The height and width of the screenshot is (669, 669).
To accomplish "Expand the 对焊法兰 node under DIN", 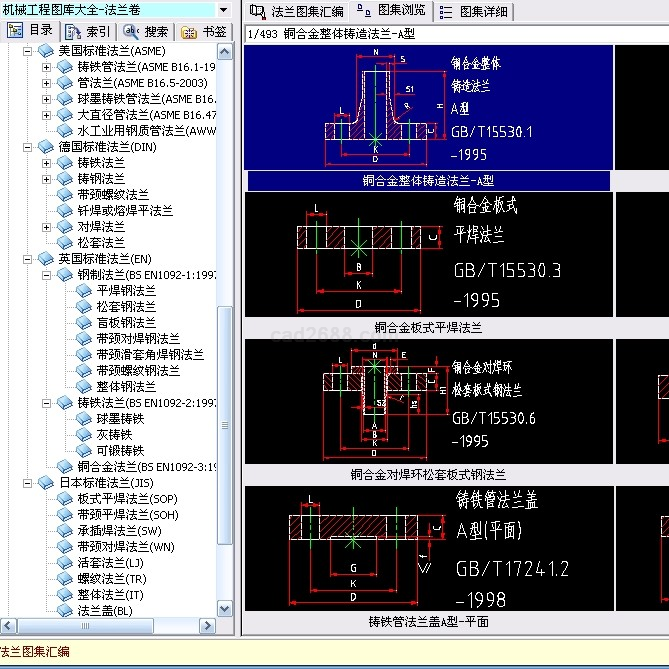I will (x=47, y=227).
